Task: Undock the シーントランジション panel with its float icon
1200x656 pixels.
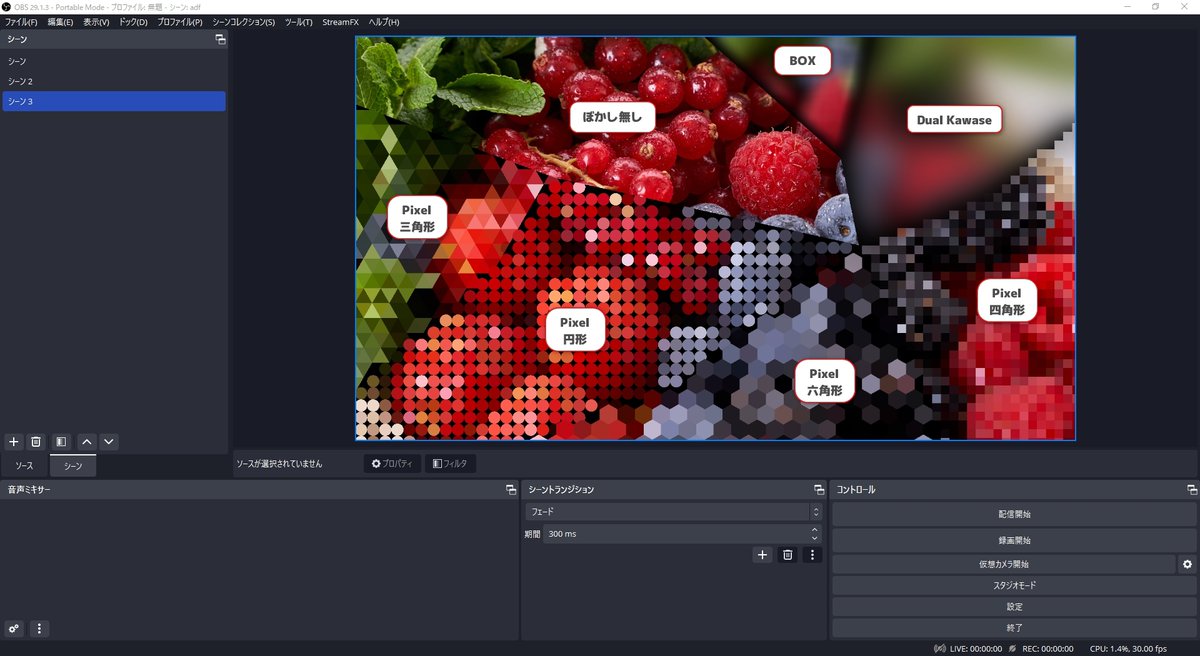Action: 819,490
